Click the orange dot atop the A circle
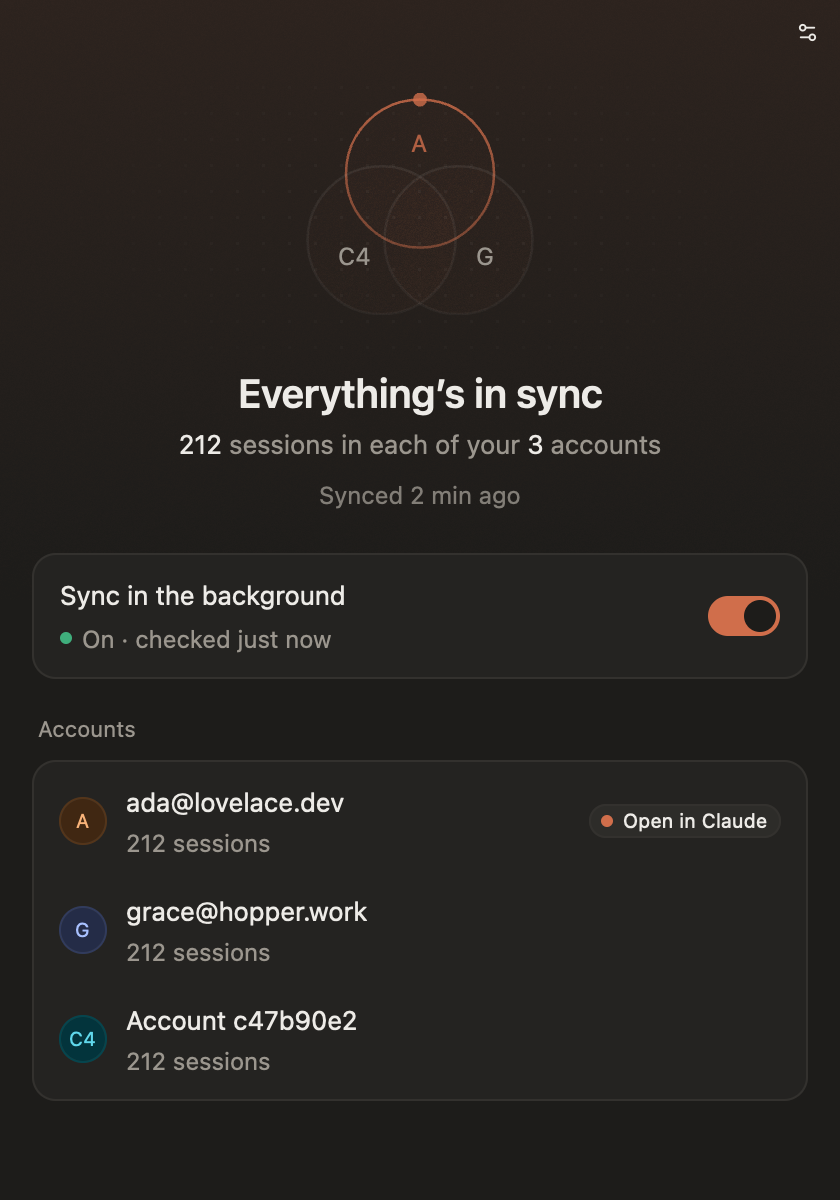The width and height of the screenshot is (840, 1200). tap(420, 99)
